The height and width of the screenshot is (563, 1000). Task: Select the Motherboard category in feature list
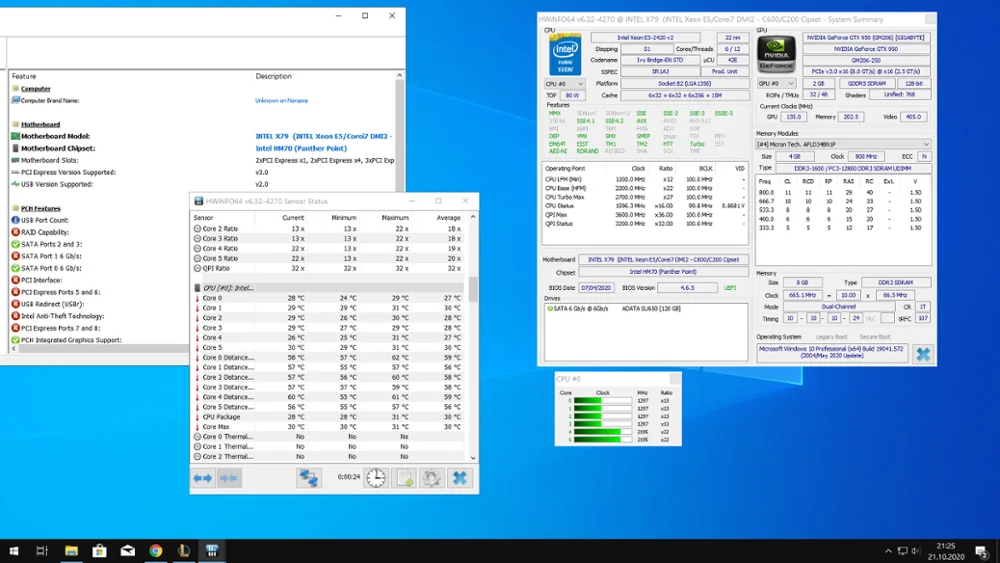[x=41, y=125]
